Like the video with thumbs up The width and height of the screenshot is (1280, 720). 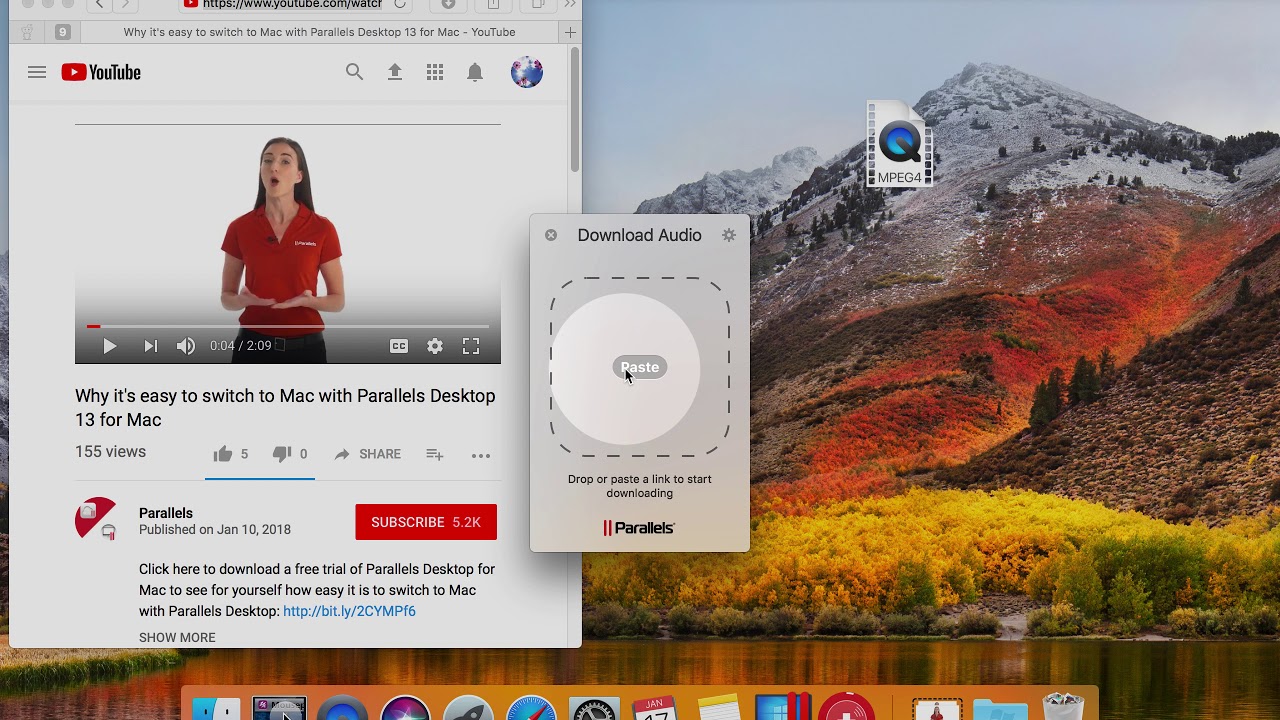pyautogui.click(x=223, y=454)
